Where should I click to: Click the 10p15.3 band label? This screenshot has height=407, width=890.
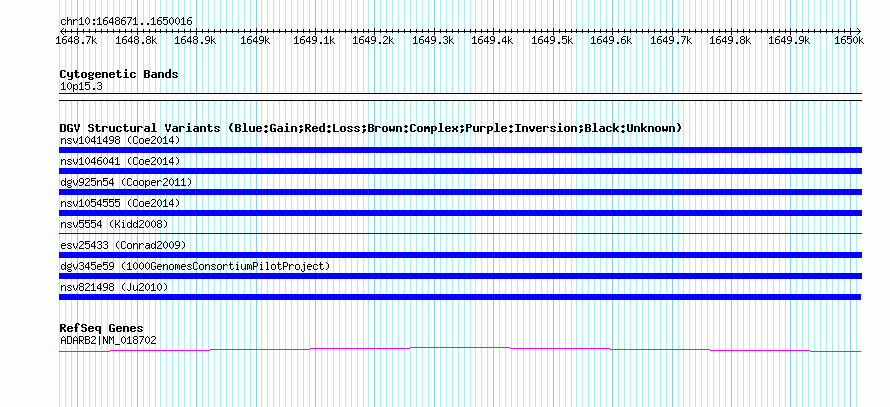coord(81,87)
